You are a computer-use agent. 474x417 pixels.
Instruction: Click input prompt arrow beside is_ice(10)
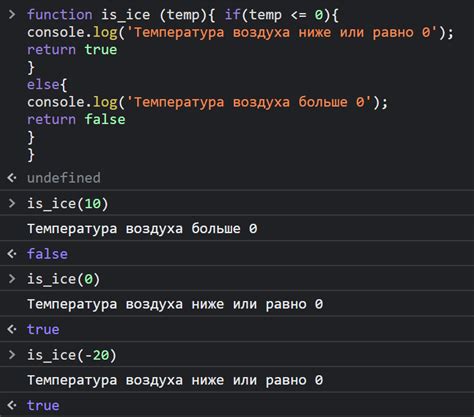click(x=12, y=203)
